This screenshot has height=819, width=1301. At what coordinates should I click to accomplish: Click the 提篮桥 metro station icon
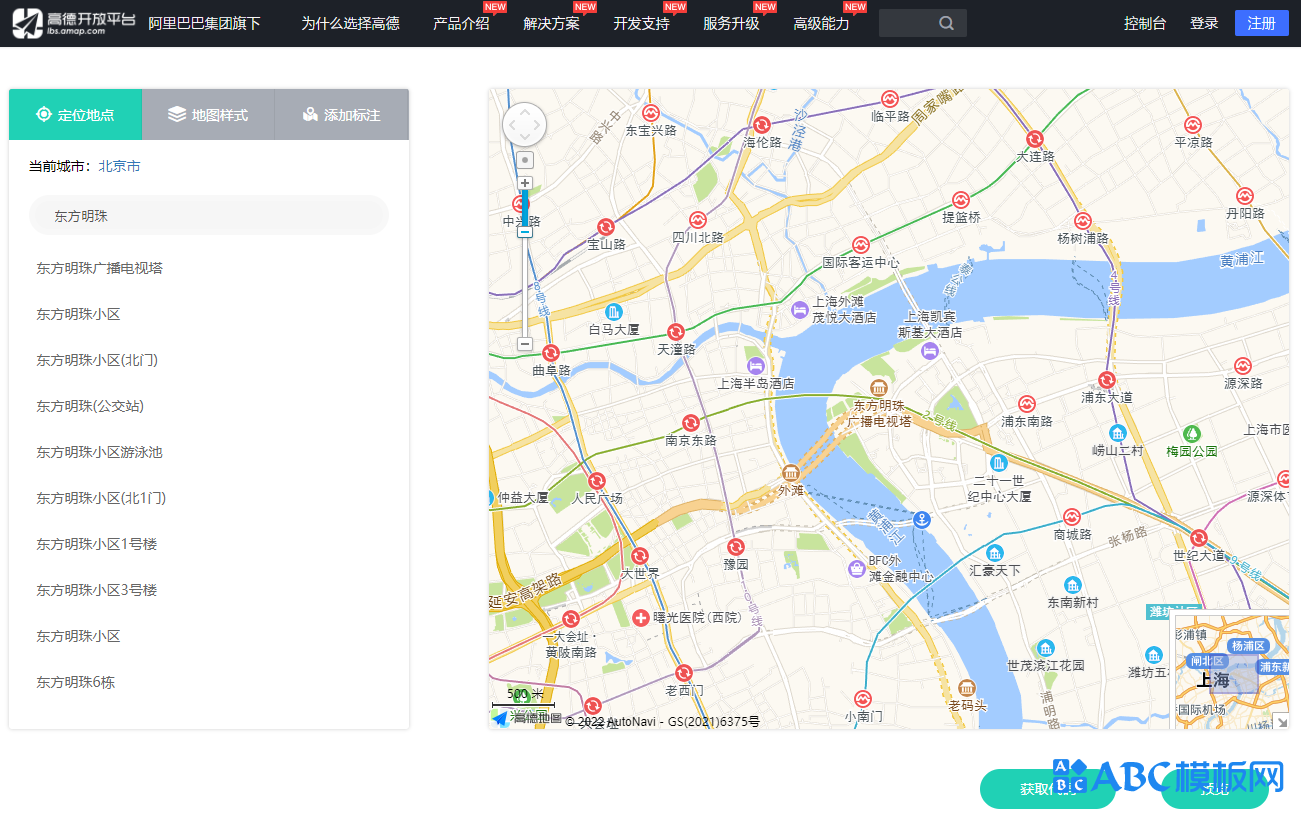[x=961, y=200]
